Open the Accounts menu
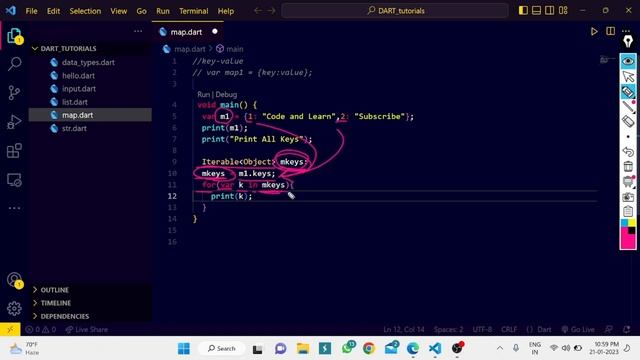The height and width of the screenshot is (360, 640). pyautogui.click(x=14, y=280)
